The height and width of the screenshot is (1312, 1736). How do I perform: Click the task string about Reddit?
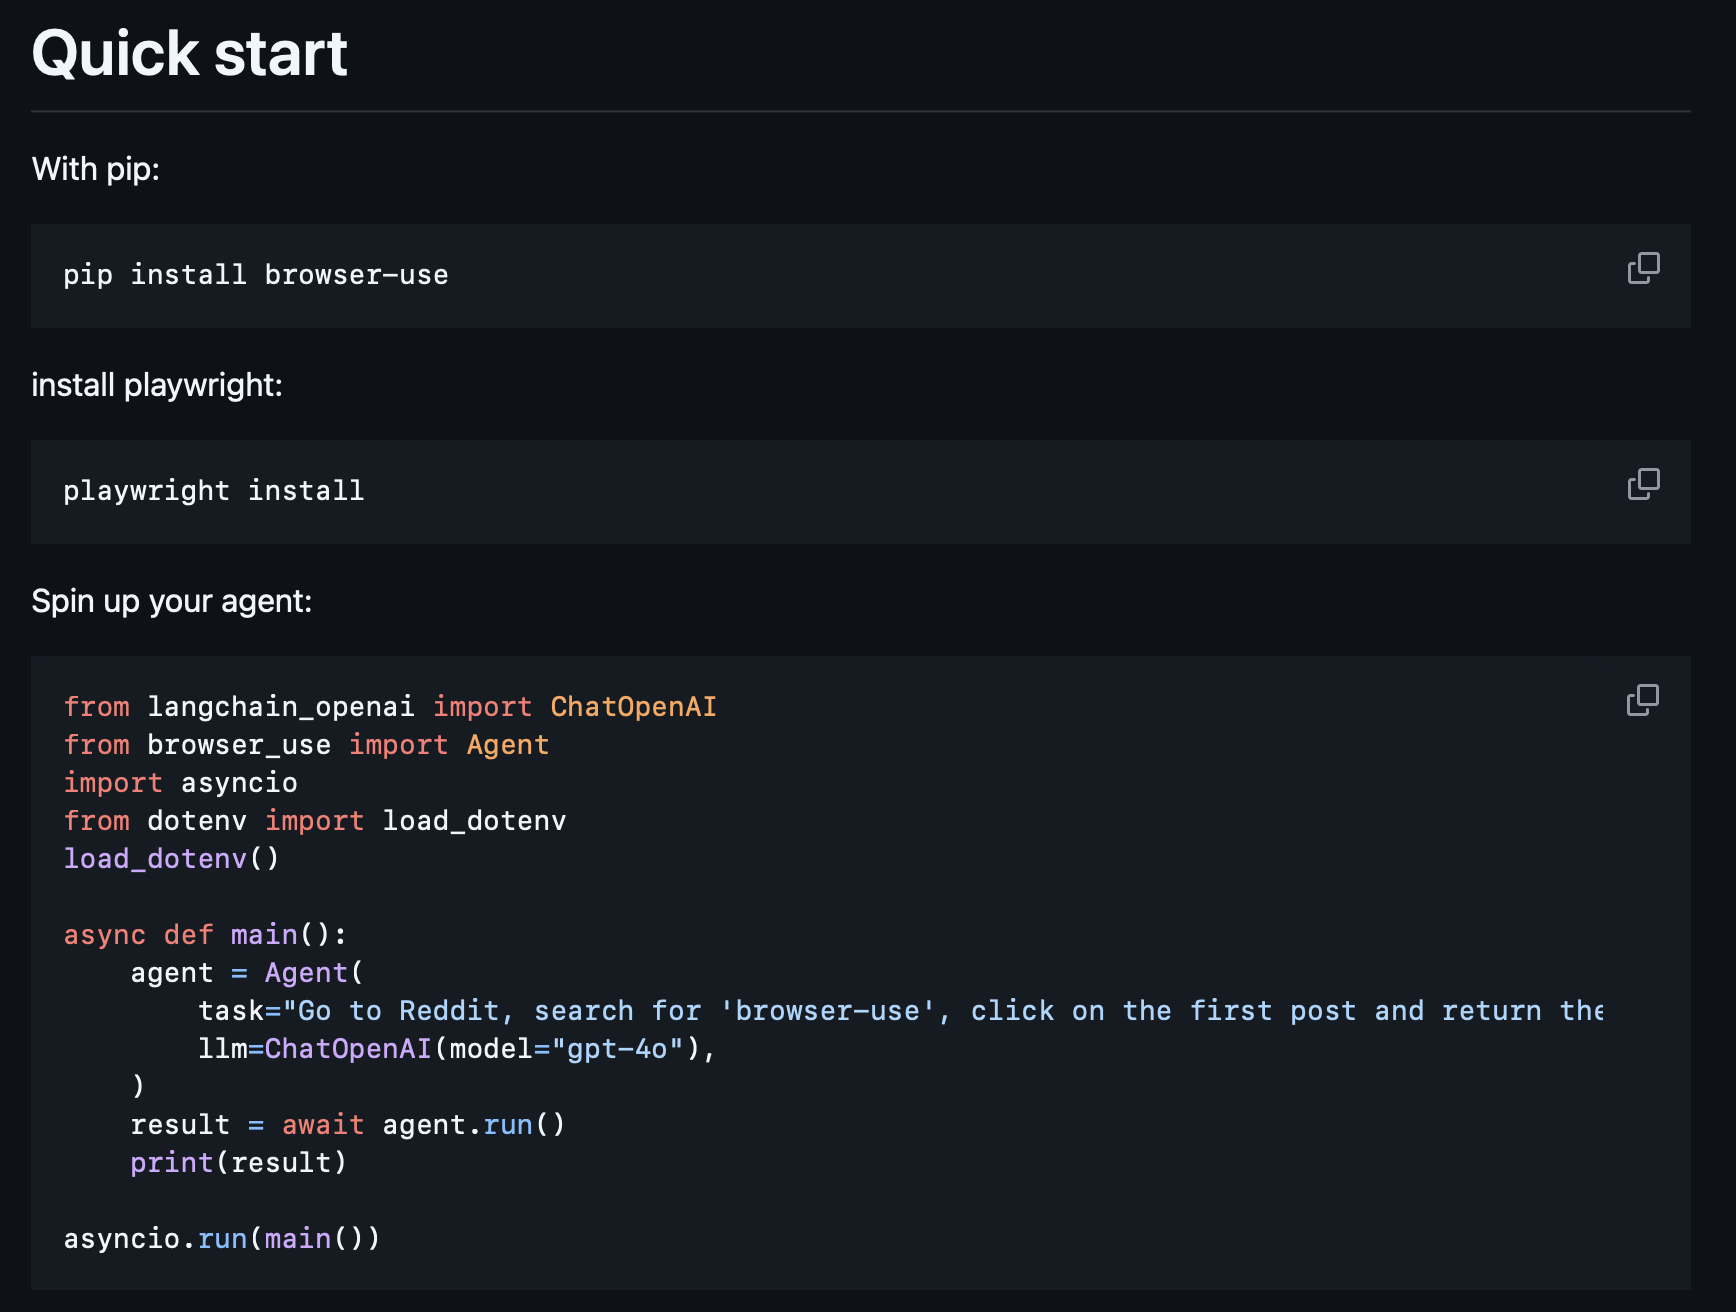pos(900,1011)
